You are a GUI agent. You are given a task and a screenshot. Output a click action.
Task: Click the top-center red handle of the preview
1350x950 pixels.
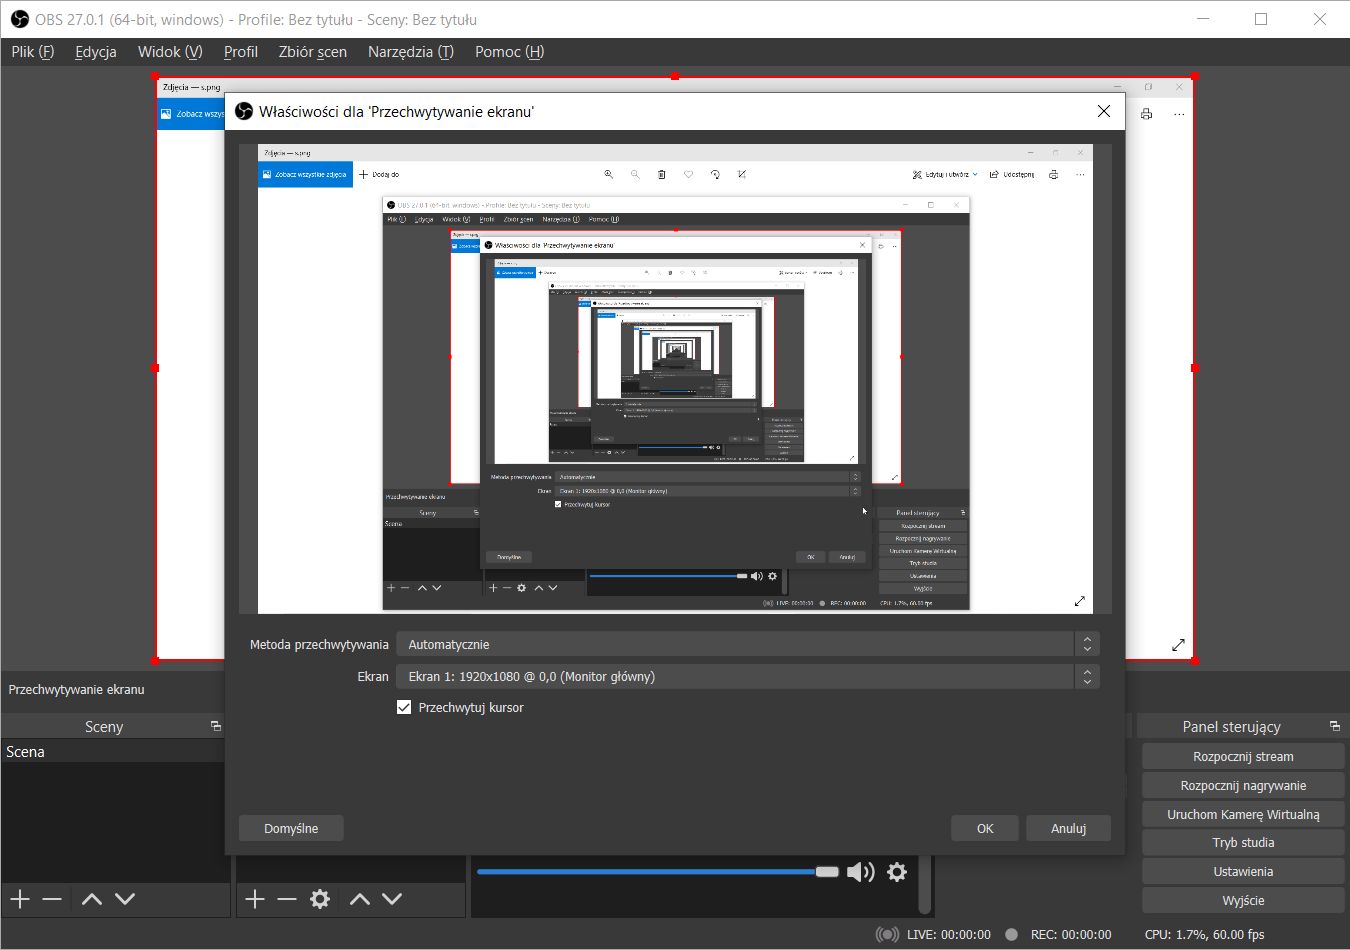pyautogui.click(x=675, y=76)
